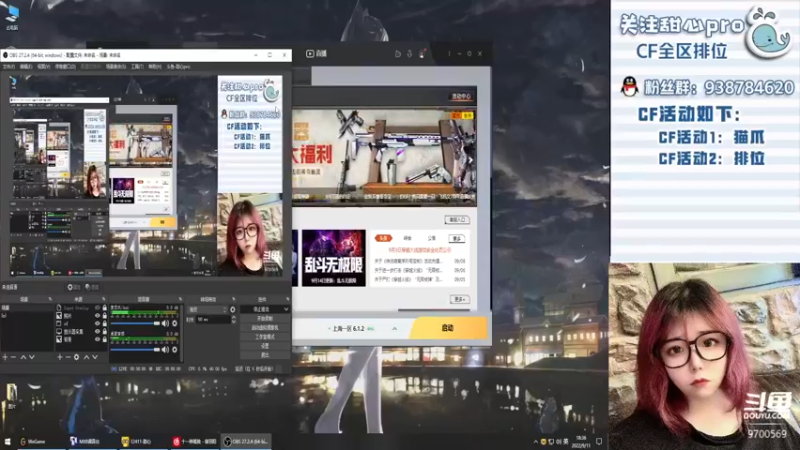800x450 pixels.
Task: Open the purple brawl event thumbnail in launcher
Action: click(x=334, y=258)
